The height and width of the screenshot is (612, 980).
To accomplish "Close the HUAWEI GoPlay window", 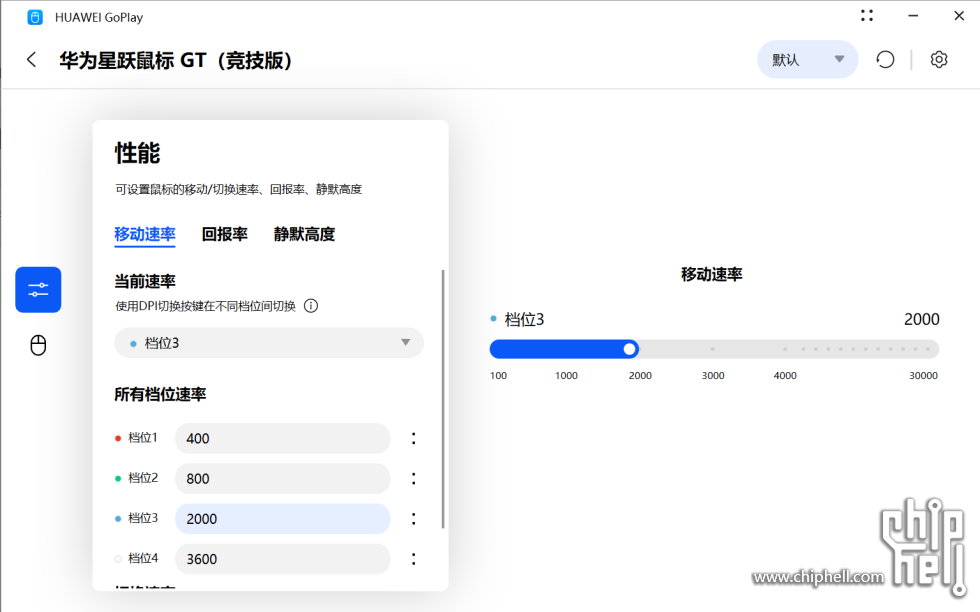I will click(x=959, y=16).
